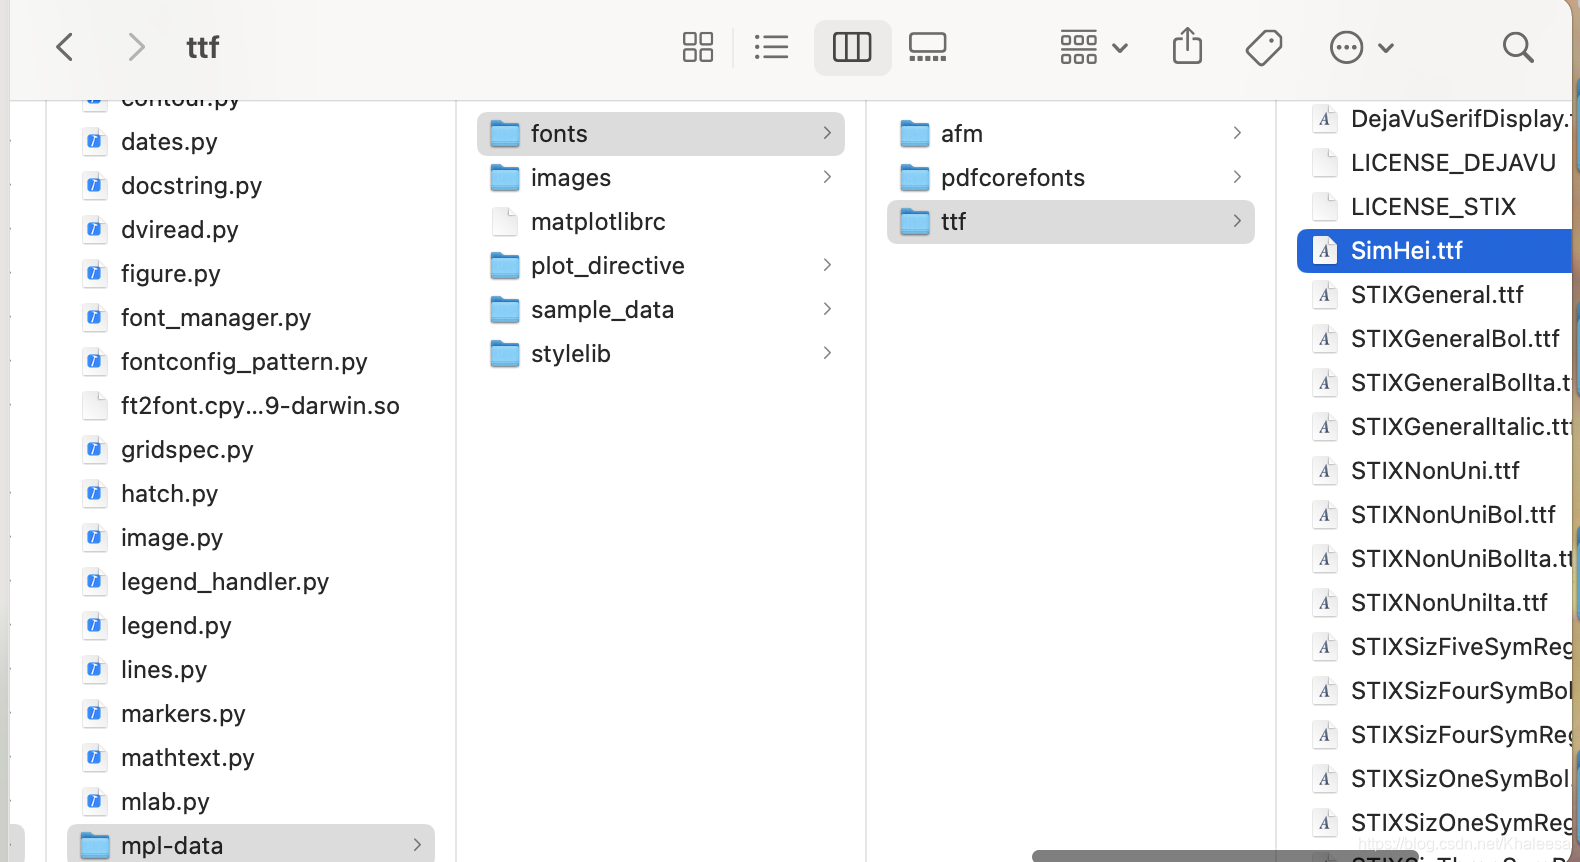This screenshot has height=862, width=1580.
Task: Select the mpl-data folder
Action: click(251, 845)
